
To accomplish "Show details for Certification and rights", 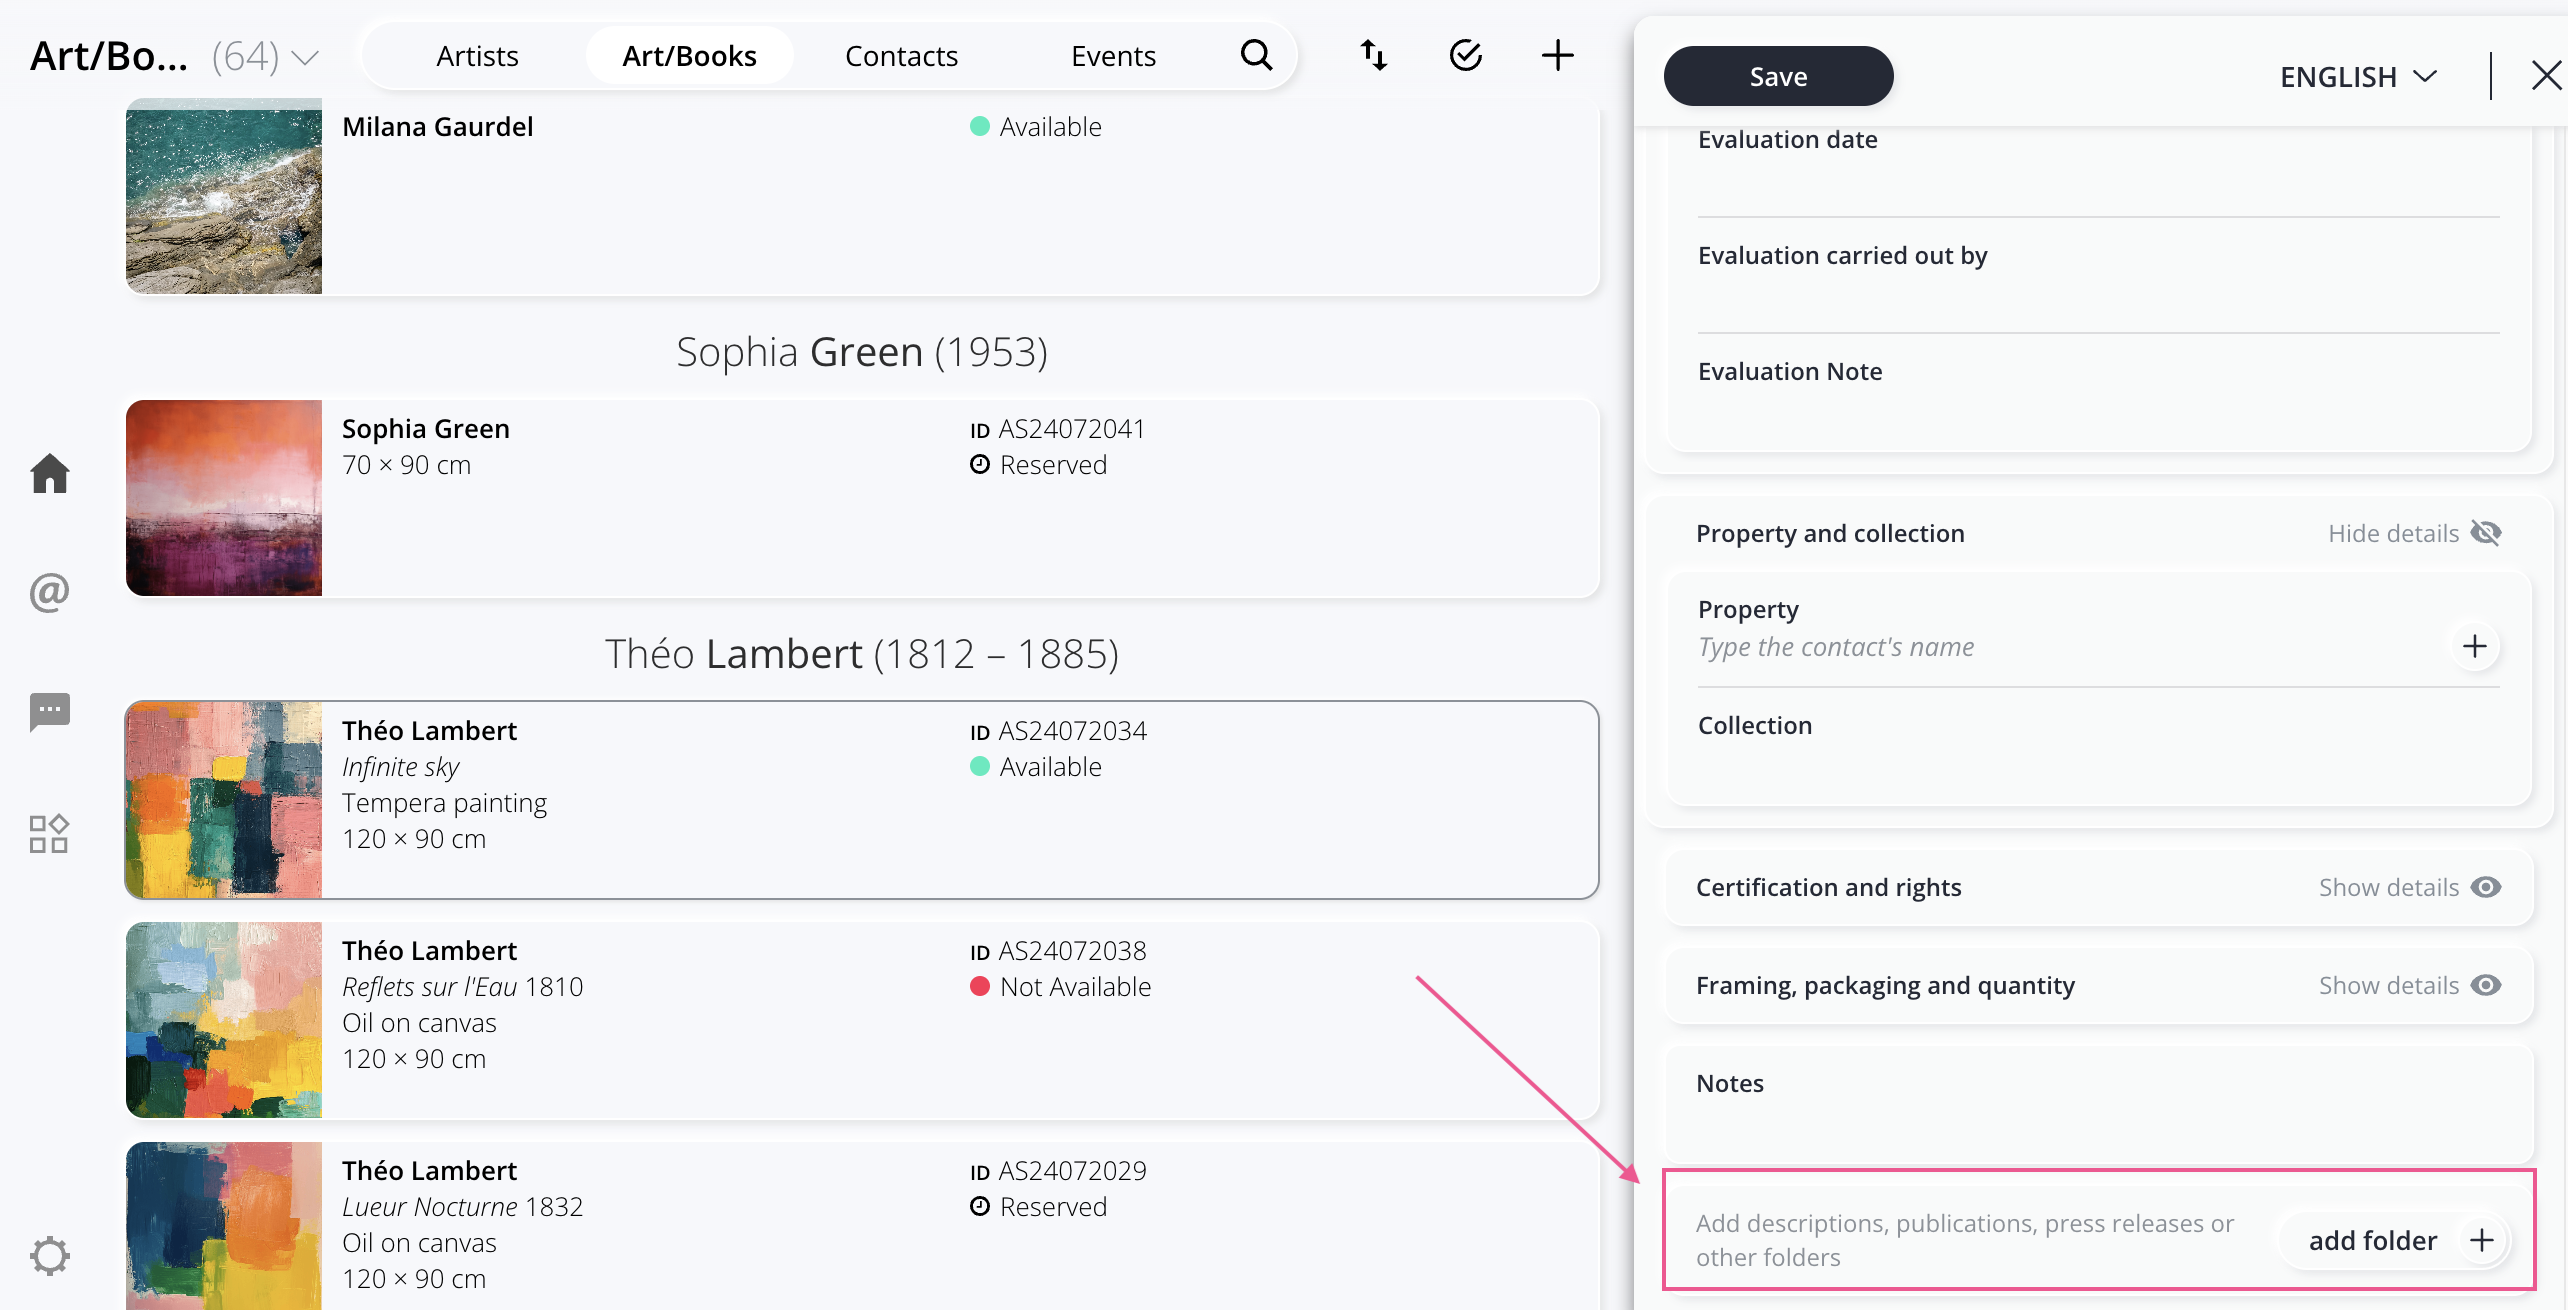I will 2409,887.
